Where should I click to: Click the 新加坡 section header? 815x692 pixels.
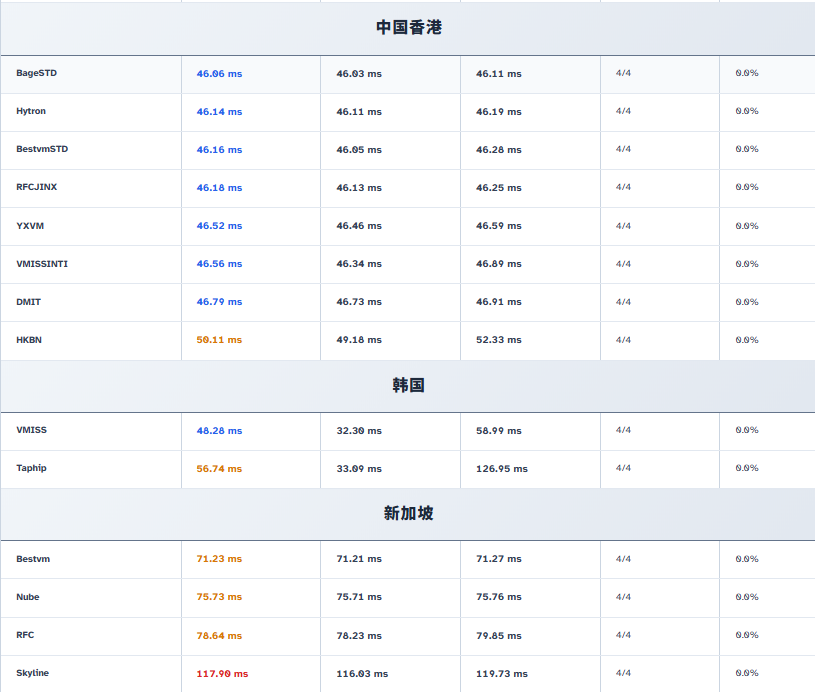(408, 513)
